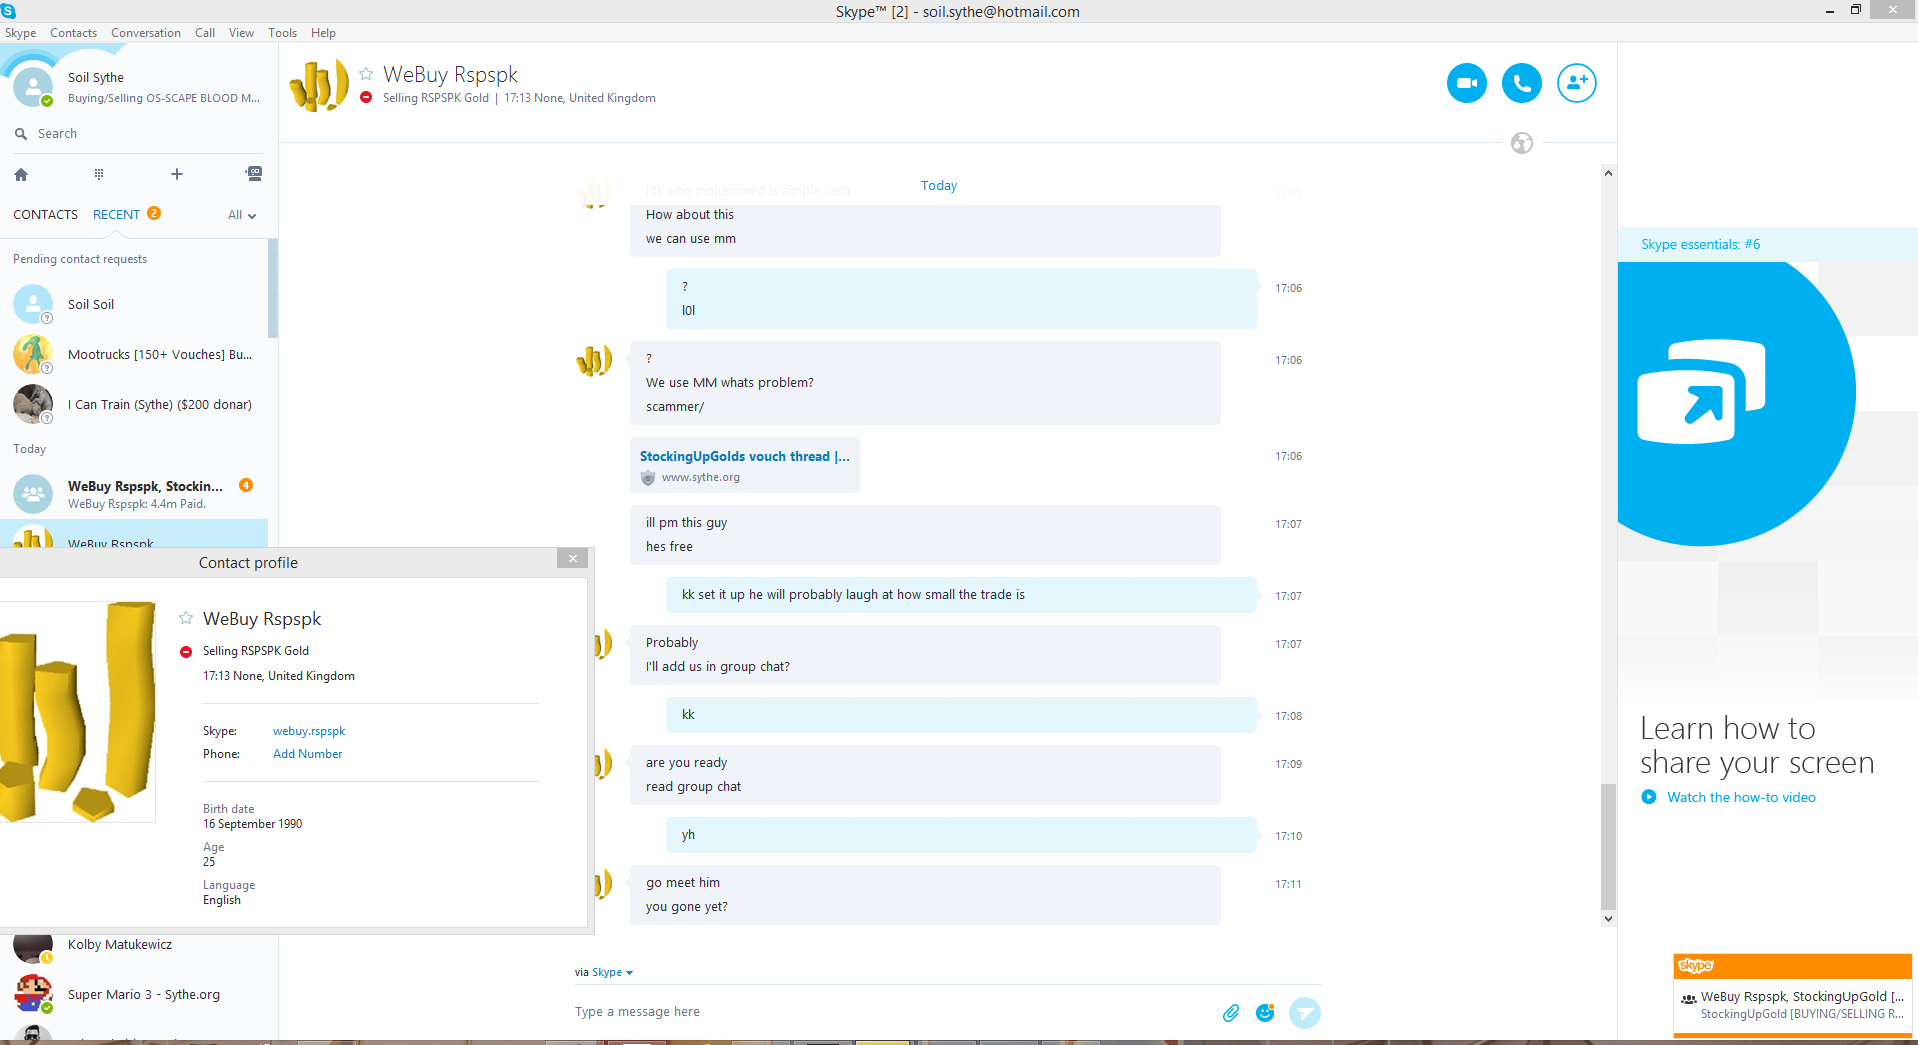1918x1045 pixels.
Task: Open Soil Soil pending contact request
Action: tap(134, 304)
